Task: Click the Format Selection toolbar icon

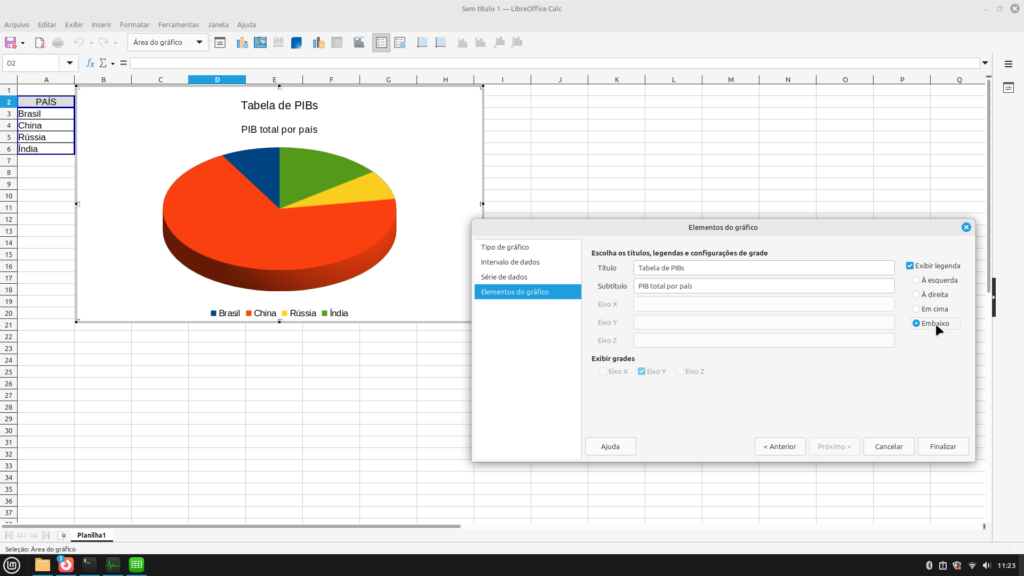Action: pos(220,43)
